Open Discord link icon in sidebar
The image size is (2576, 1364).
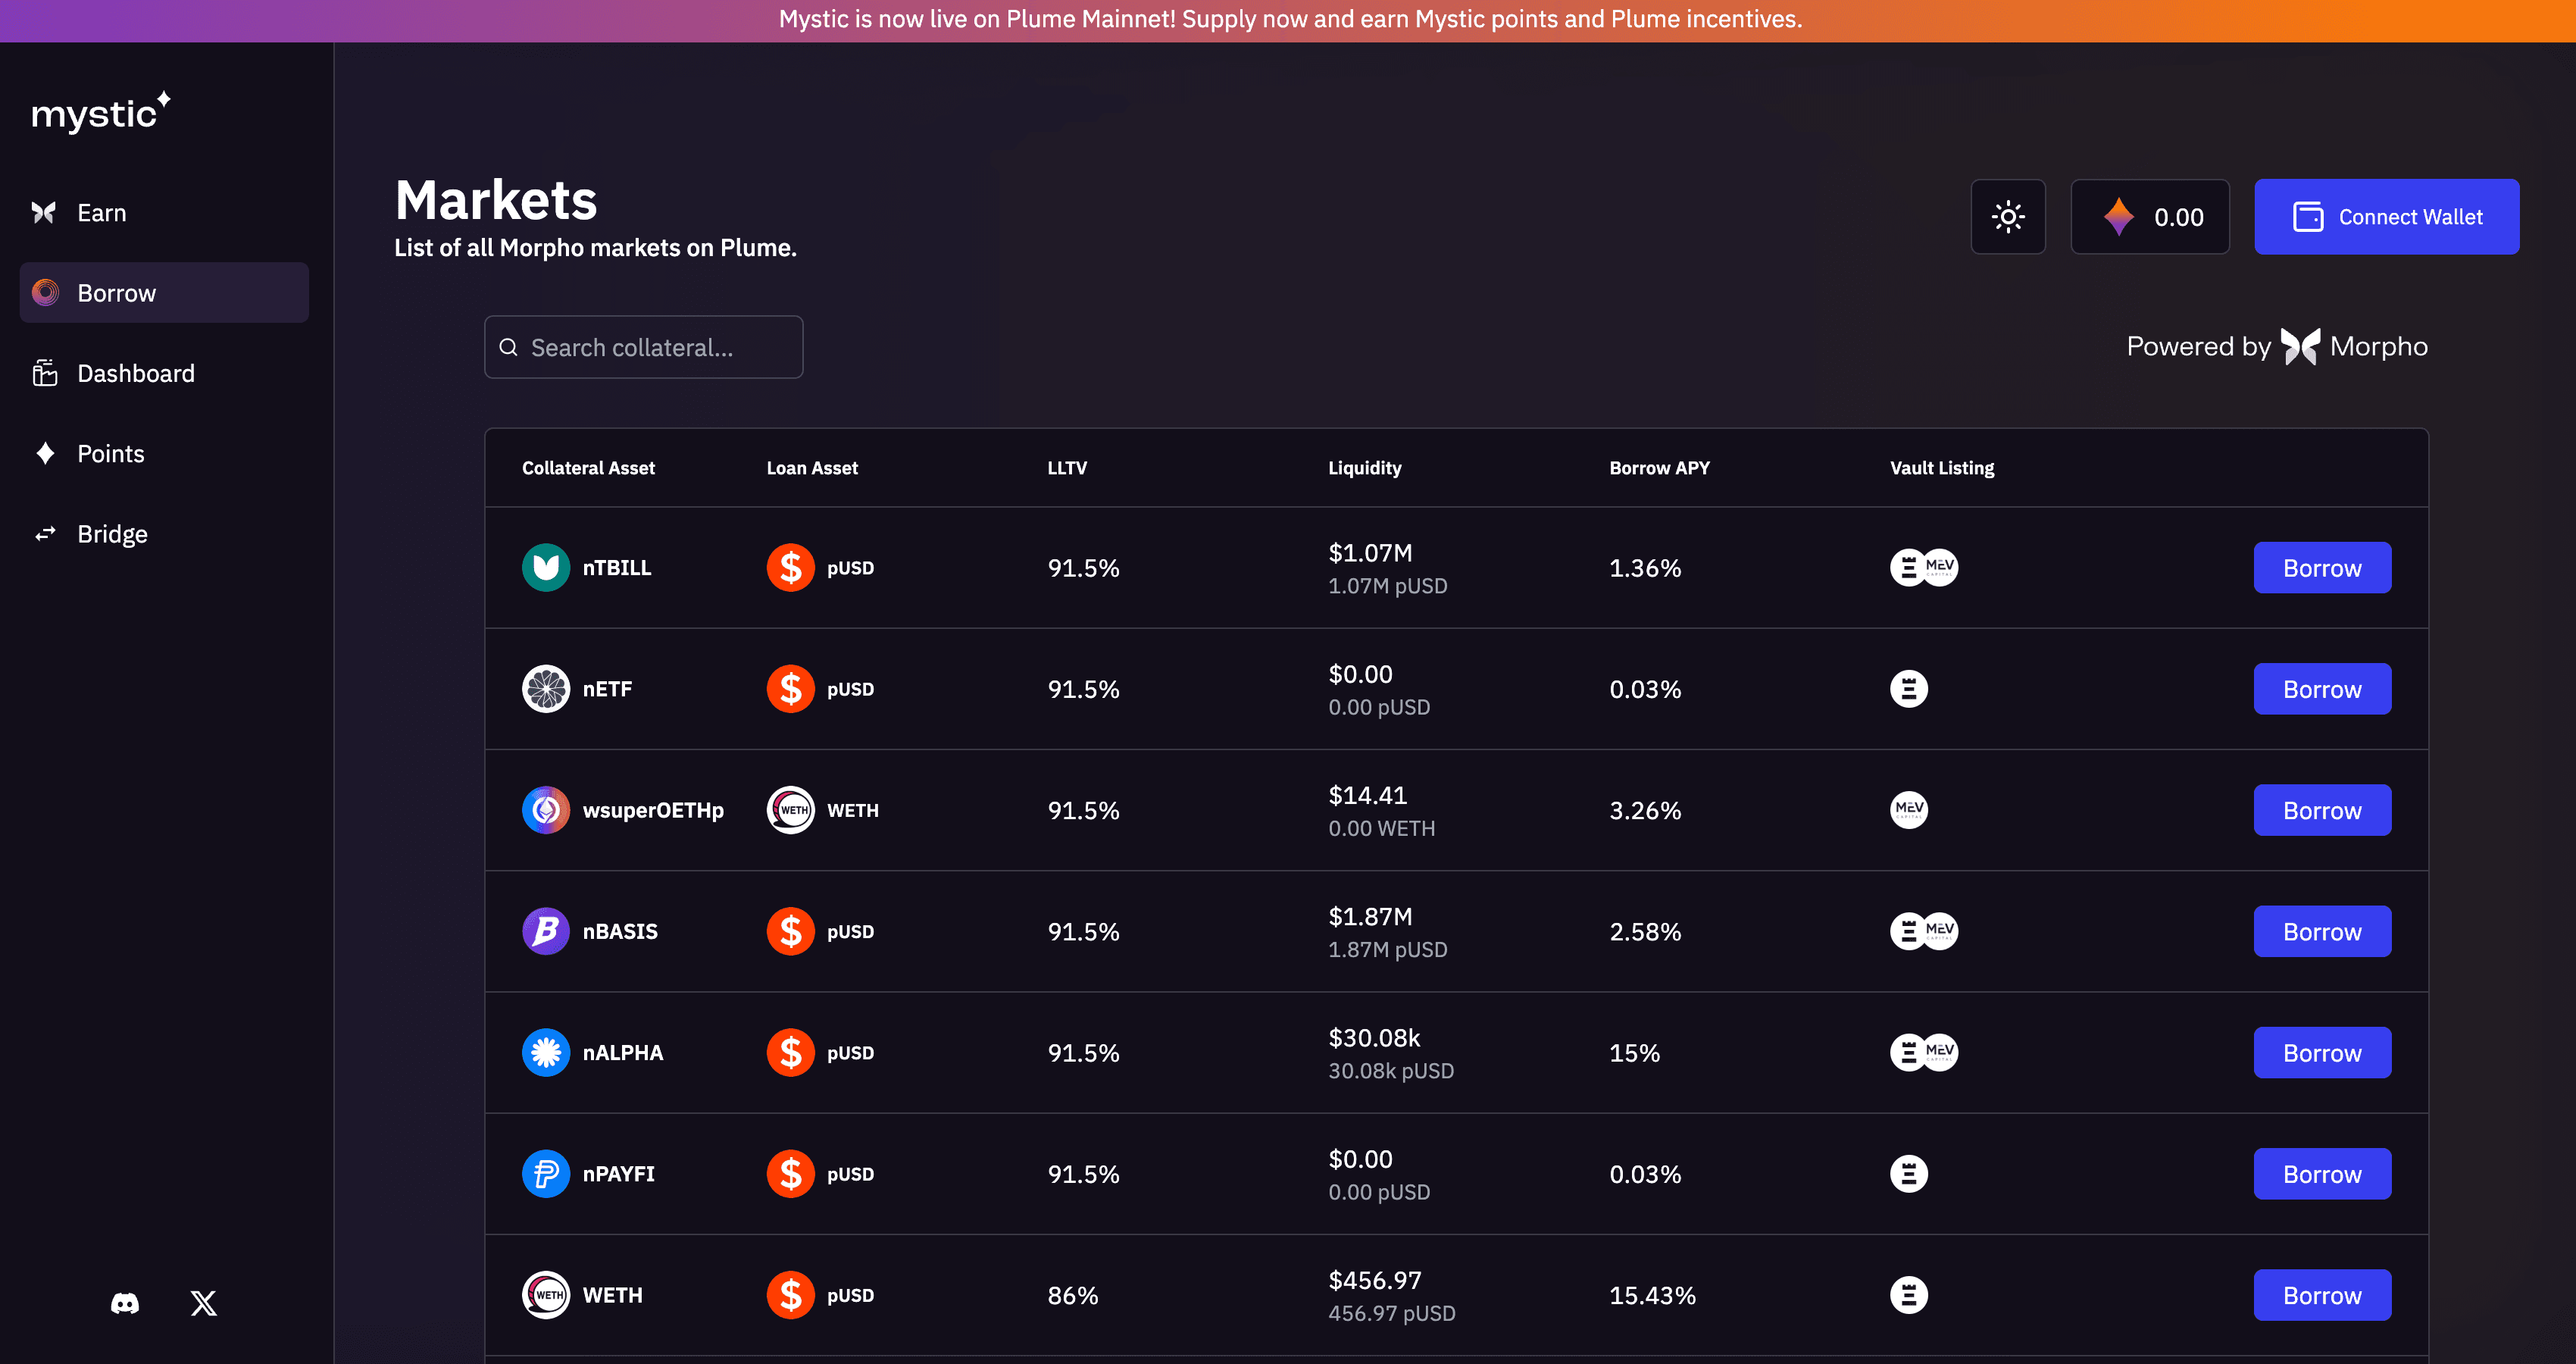pyautogui.click(x=125, y=1303)
